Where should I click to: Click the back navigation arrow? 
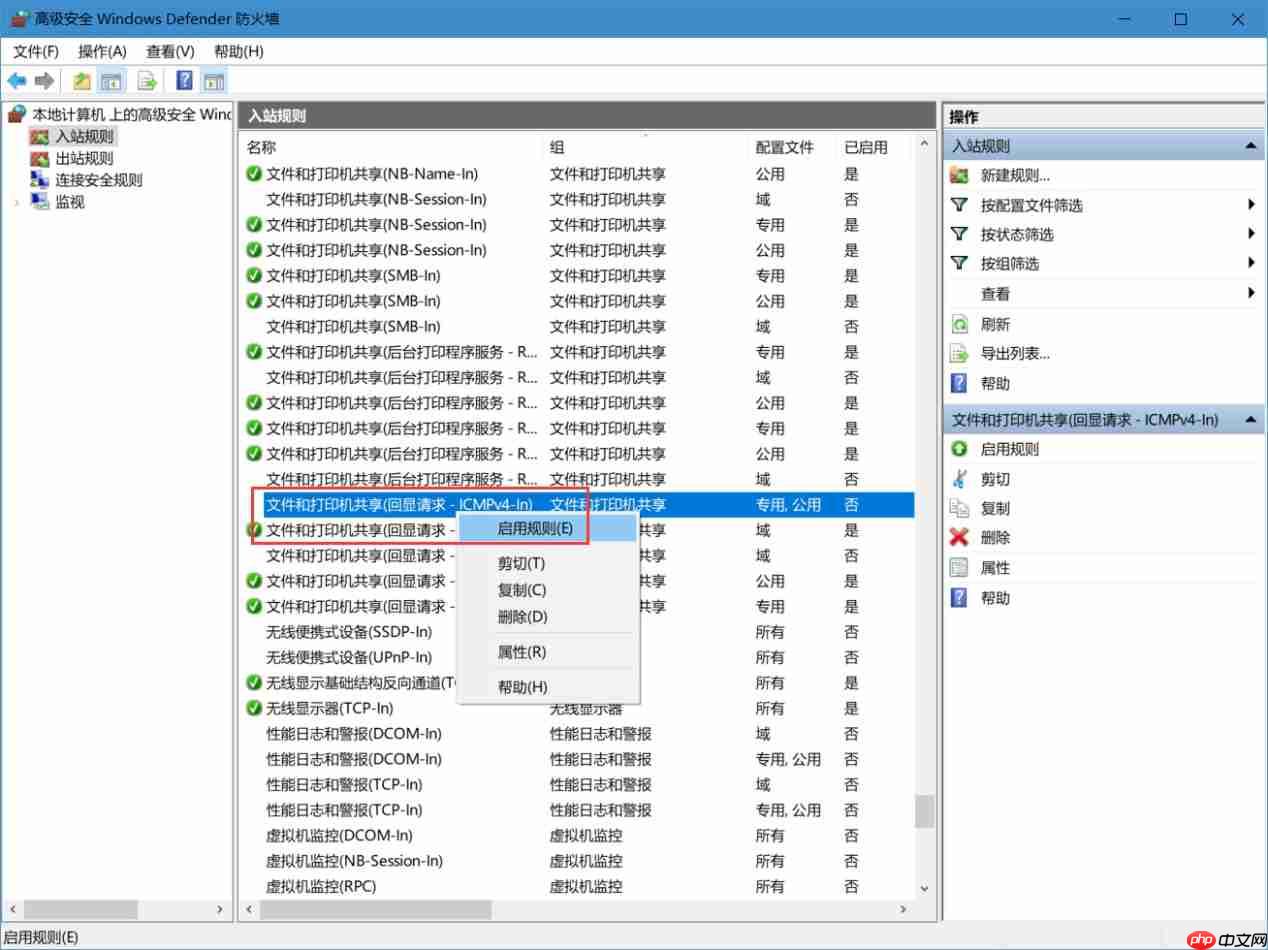tap(15, 80)
